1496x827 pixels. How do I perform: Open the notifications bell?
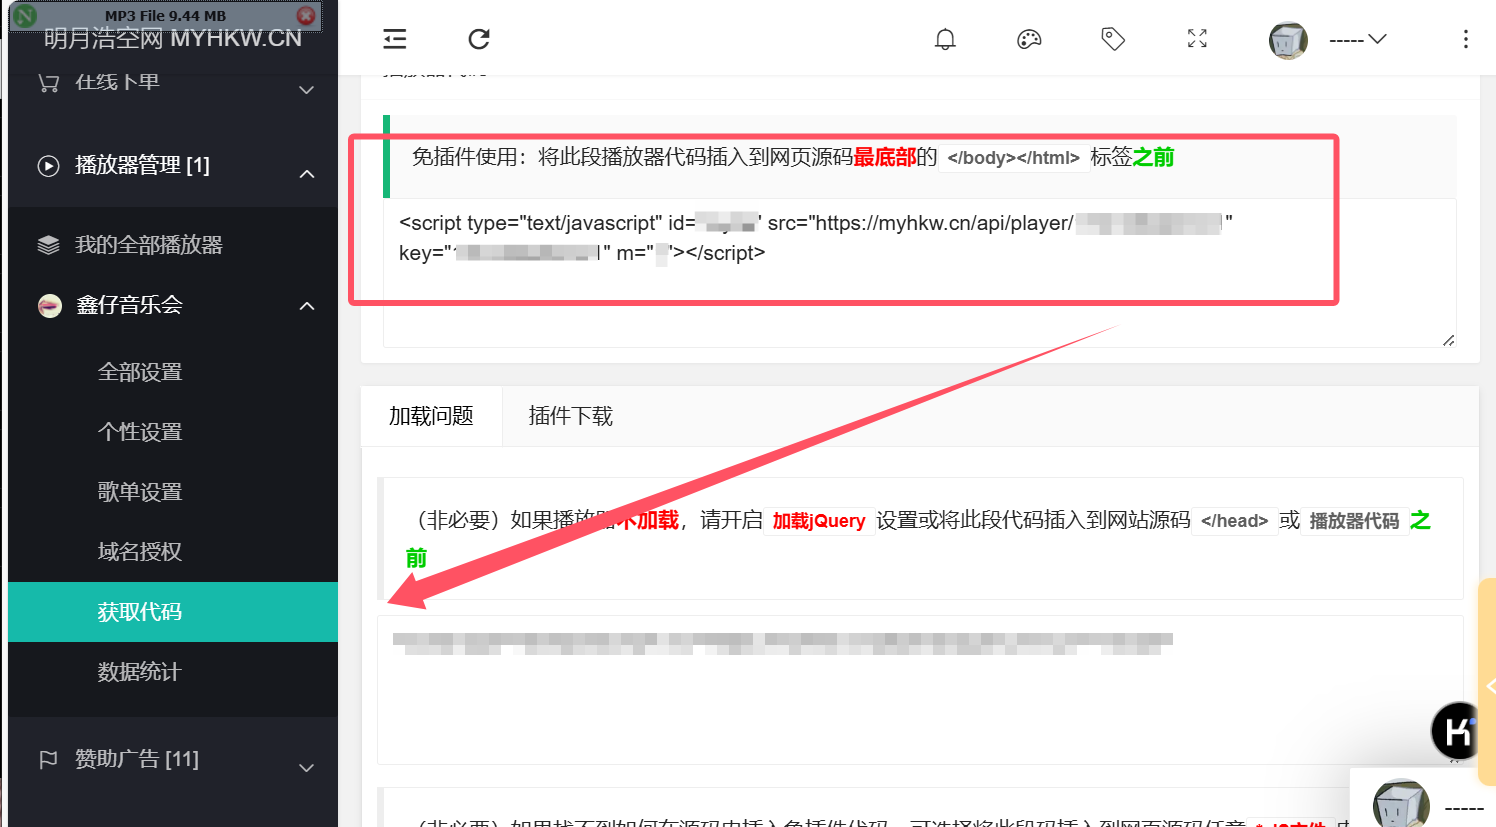945,39
